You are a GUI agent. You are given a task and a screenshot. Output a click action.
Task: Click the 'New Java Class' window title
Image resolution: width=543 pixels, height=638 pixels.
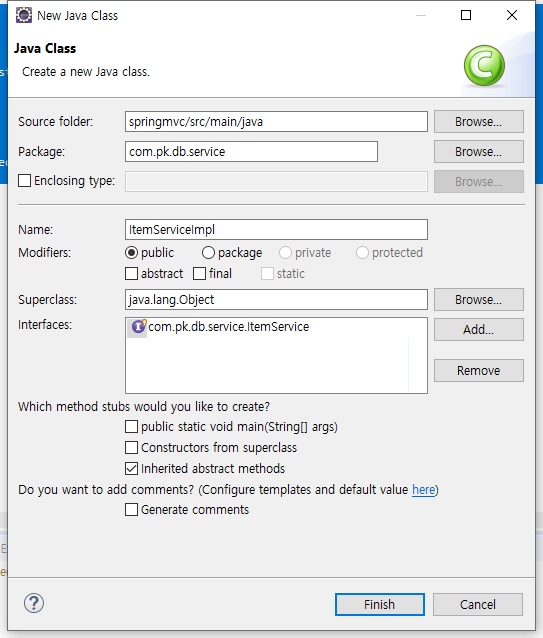pos(77,15)
